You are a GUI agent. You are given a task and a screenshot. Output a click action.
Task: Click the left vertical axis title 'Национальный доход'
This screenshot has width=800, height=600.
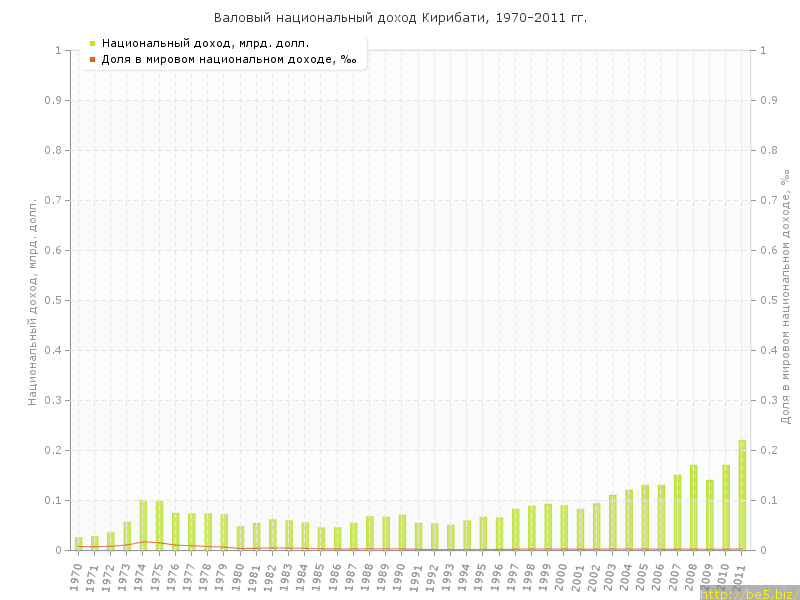pyautogui.click(x=32, y=300)
